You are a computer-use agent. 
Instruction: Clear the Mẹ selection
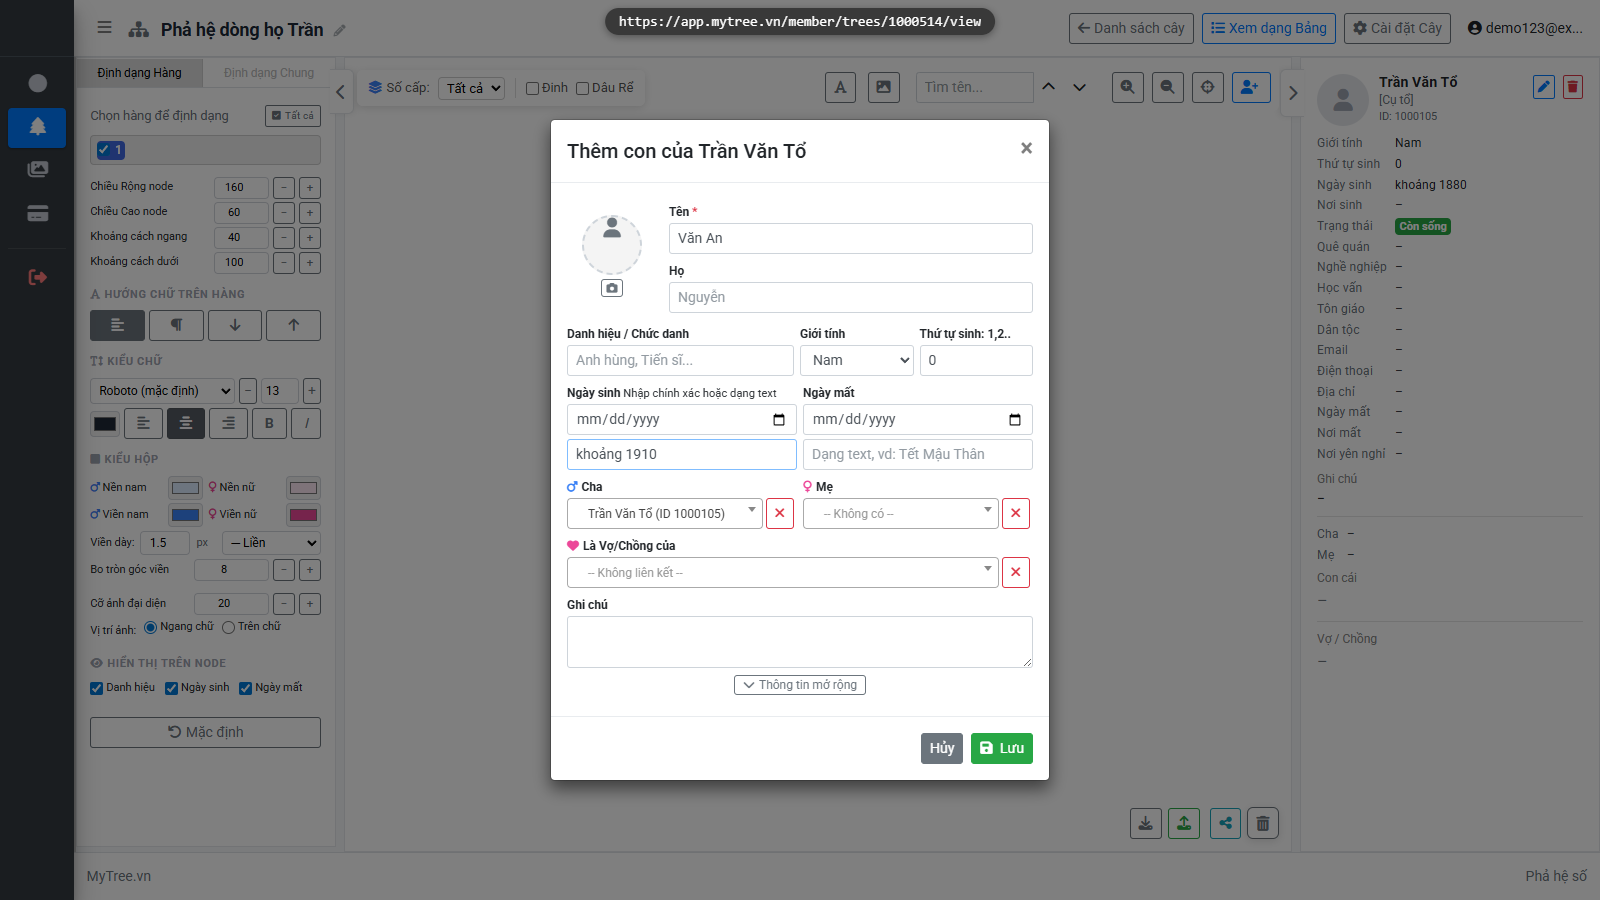1016,513
